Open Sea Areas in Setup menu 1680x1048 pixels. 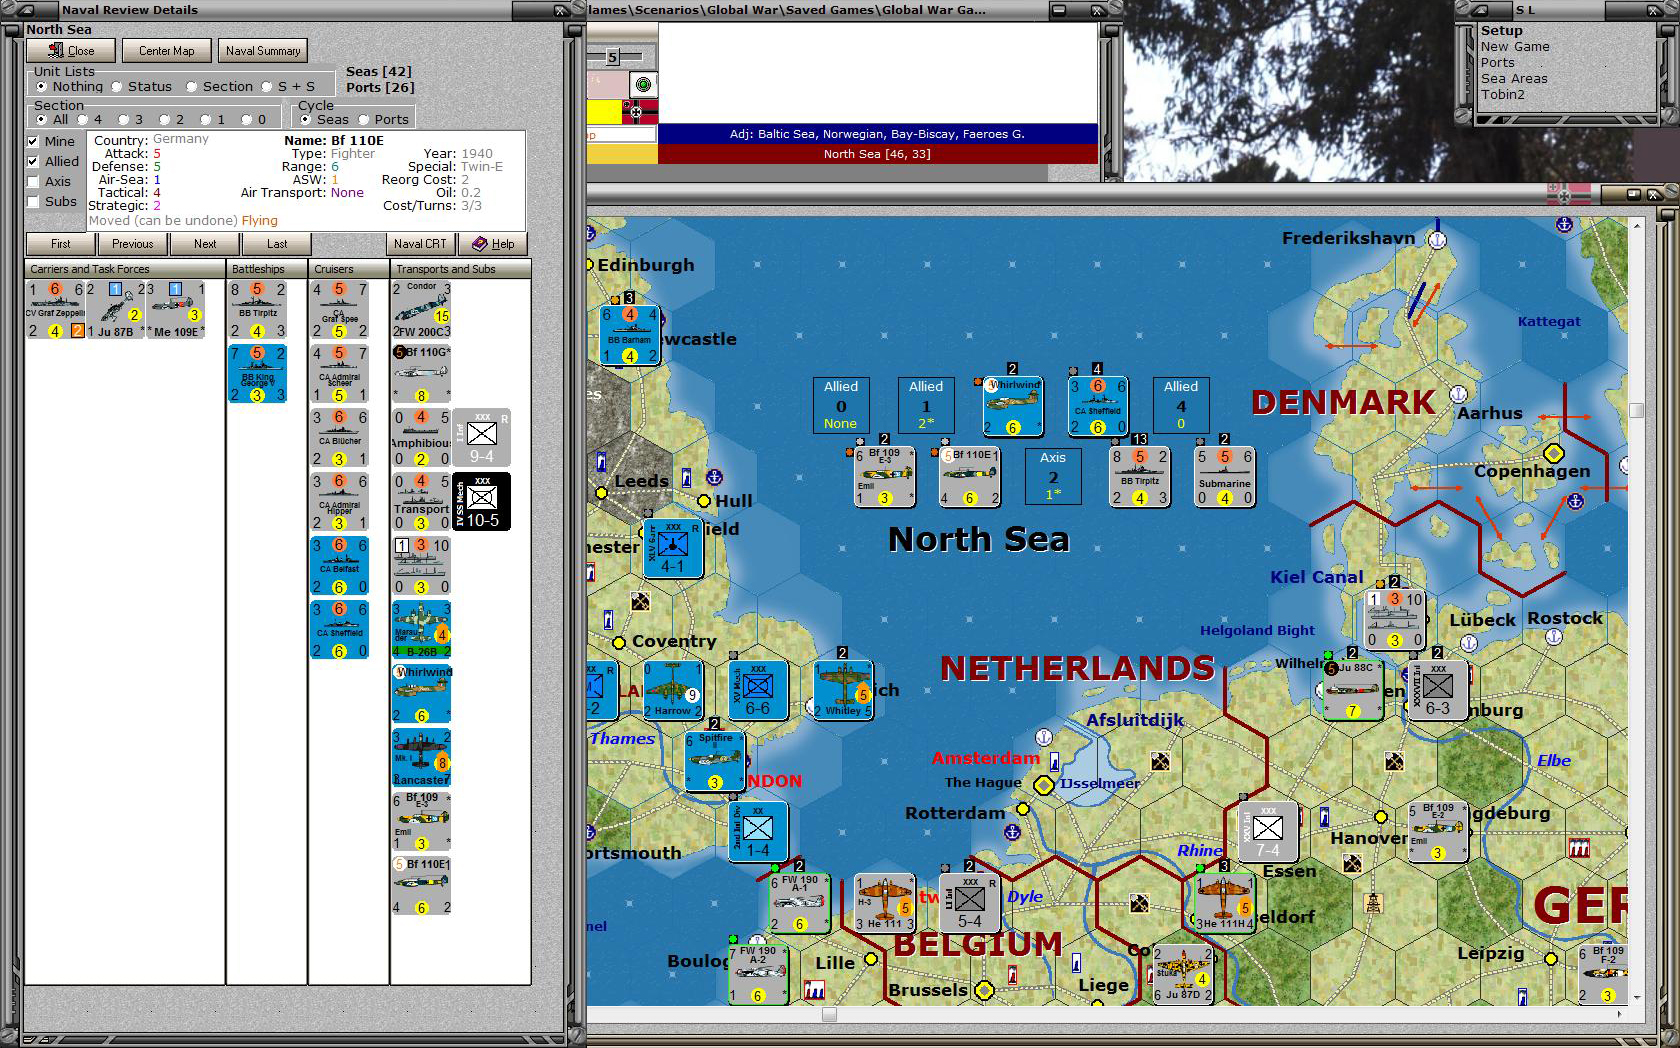click(1514, 79)
